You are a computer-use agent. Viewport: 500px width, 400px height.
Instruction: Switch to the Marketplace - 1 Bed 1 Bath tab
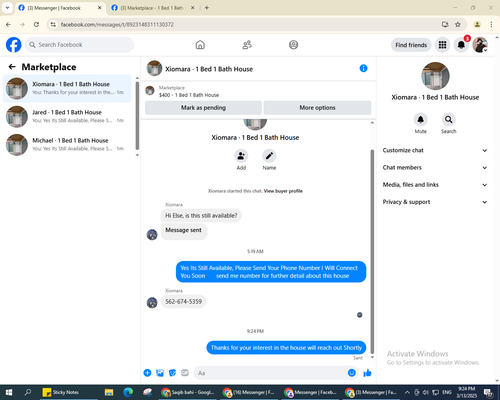pos(153,8)
